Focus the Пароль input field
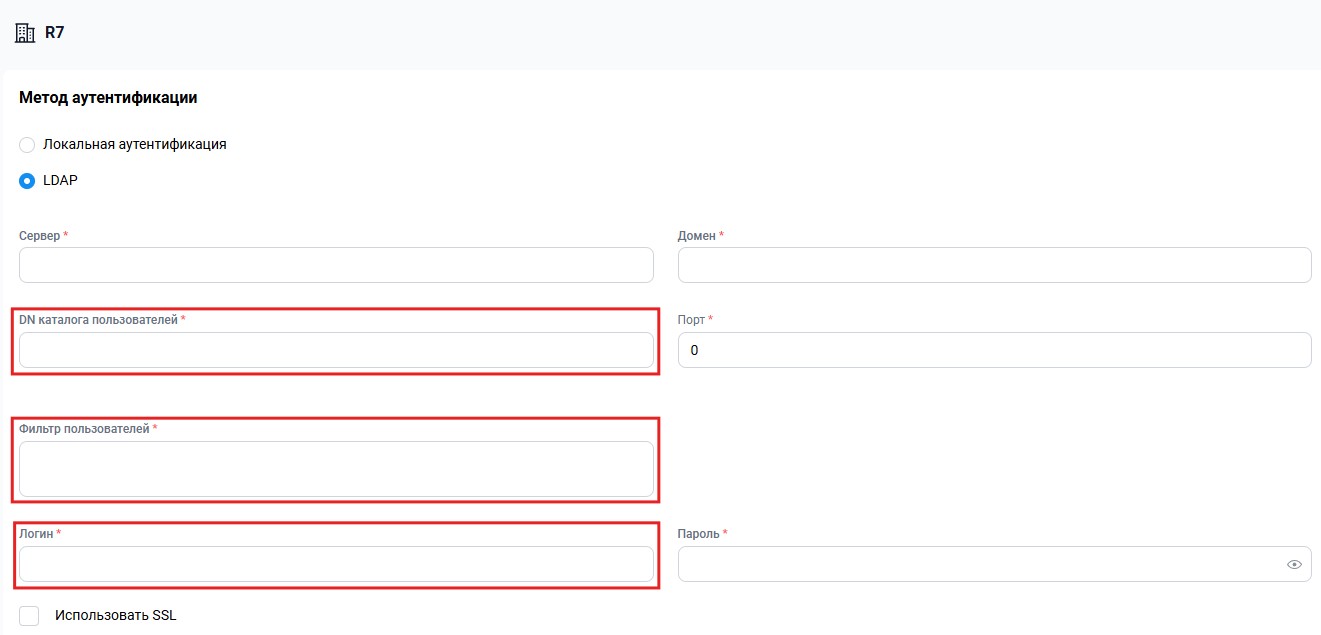Screen dimensions: 1321x635 click(995, 564)
